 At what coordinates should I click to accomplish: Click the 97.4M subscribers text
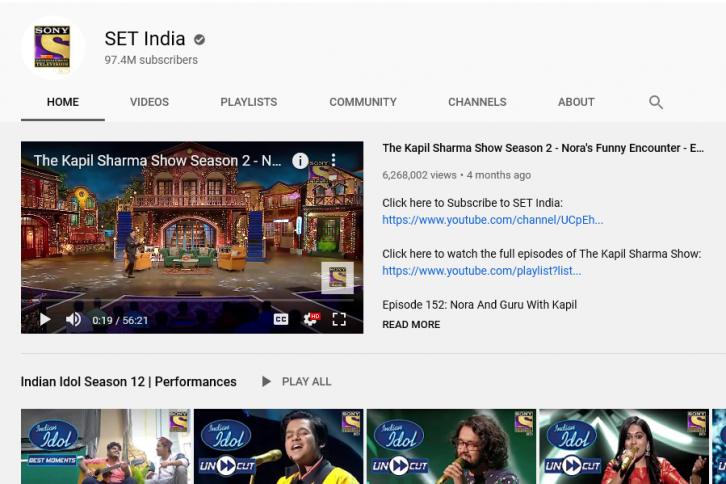pyautogui.click(x=151, y=60)
